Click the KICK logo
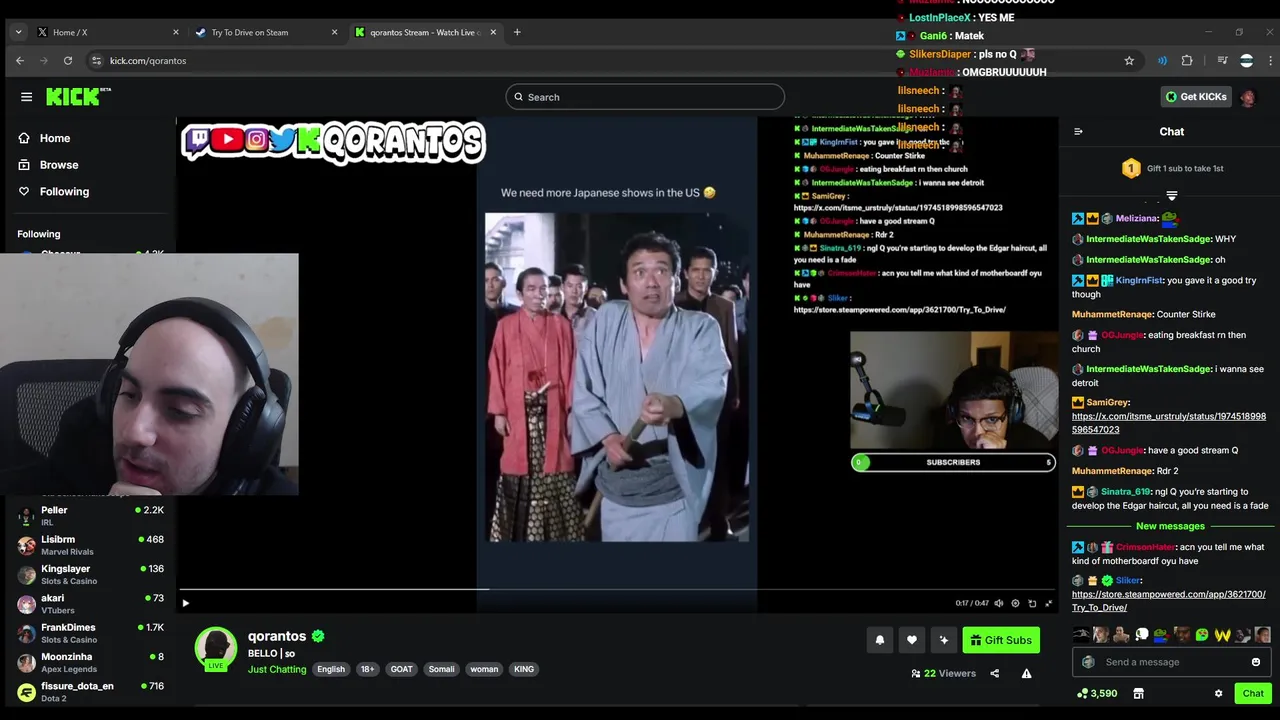Screen dimensions: 1280x720 click(78, 97)
